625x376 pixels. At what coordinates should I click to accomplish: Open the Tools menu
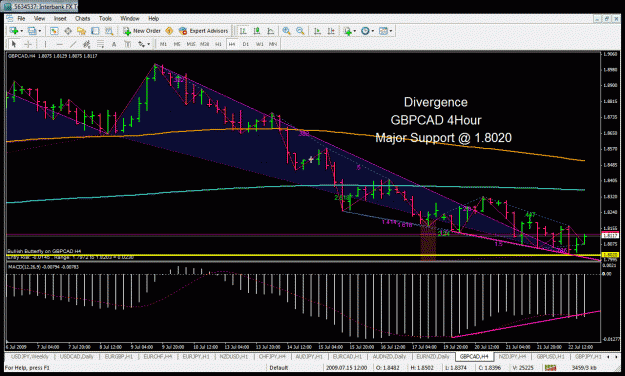105,18
